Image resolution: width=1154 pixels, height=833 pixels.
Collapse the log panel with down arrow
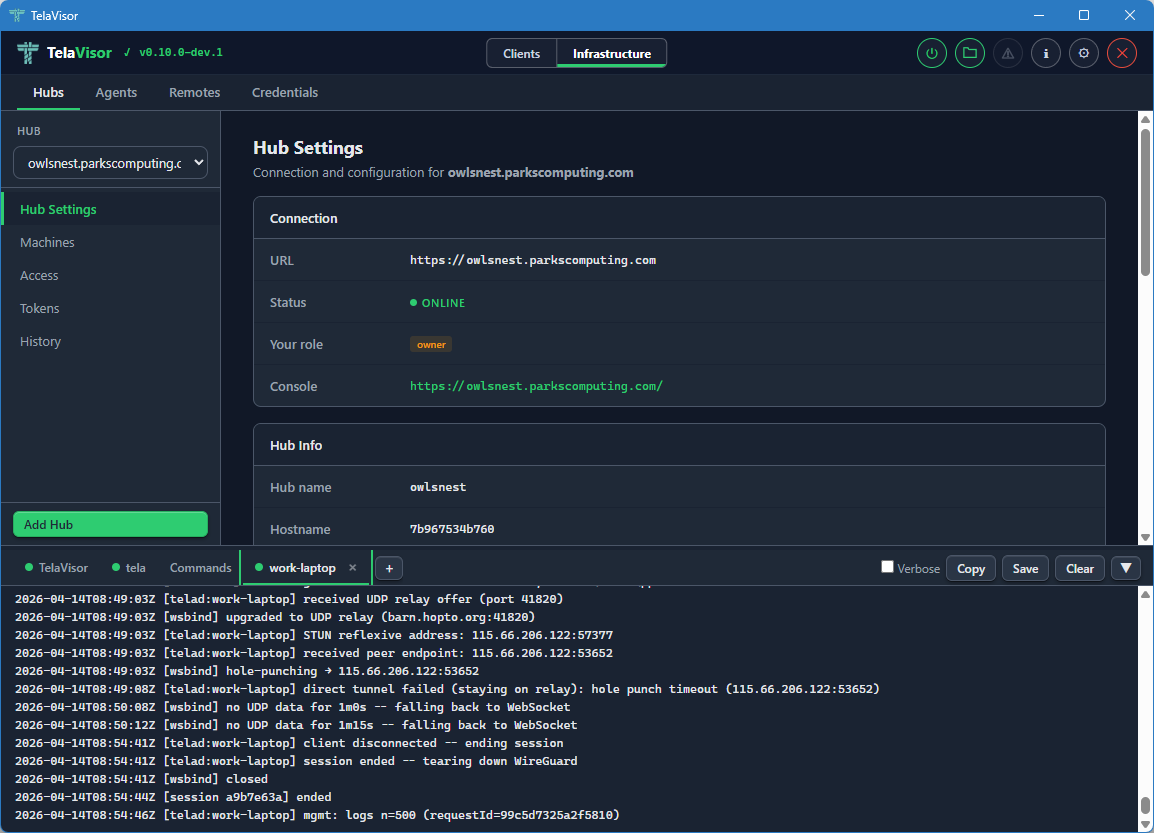coord(1126,568)
